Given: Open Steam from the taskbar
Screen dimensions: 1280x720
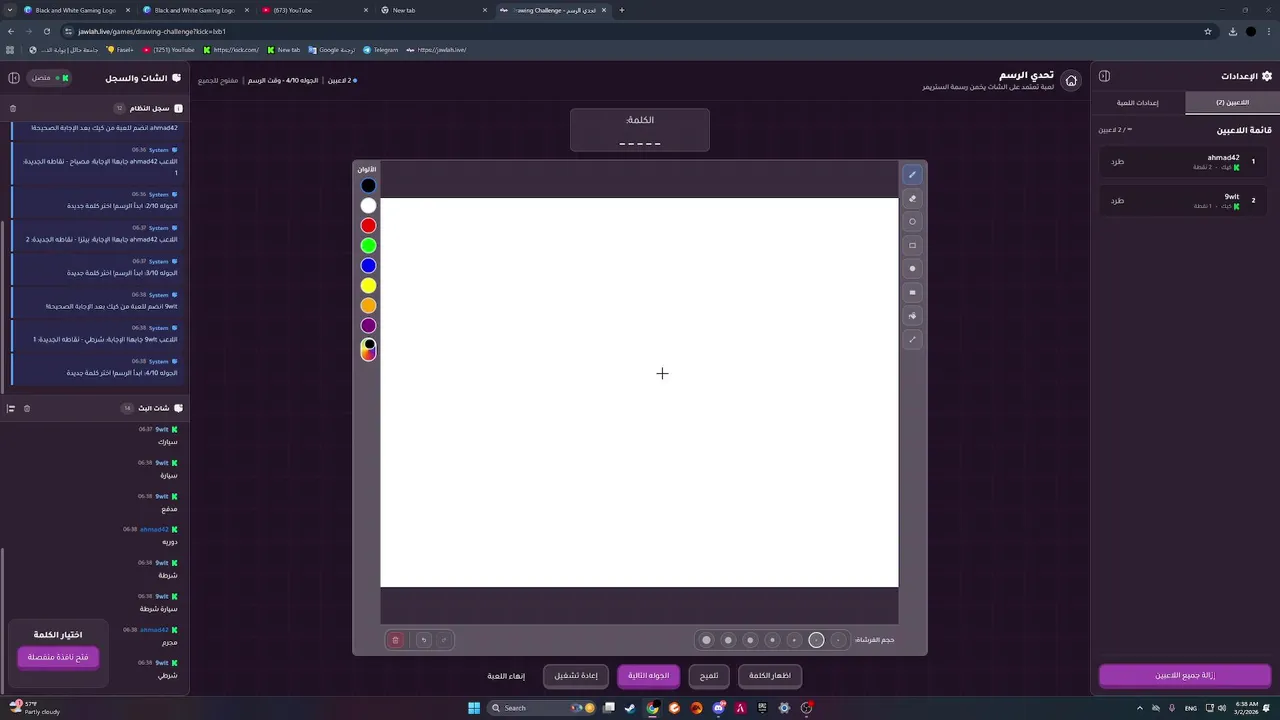Looking at the screenshot, I should [630, 708].
